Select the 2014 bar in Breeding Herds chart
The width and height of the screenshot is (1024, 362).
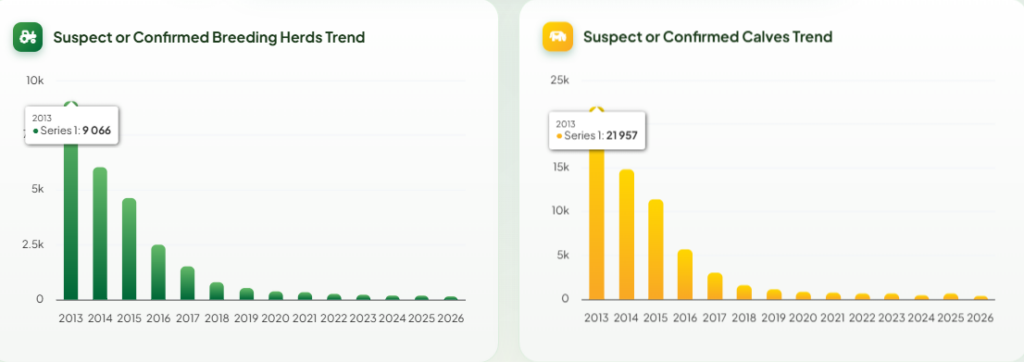click(x=100, y=233)
